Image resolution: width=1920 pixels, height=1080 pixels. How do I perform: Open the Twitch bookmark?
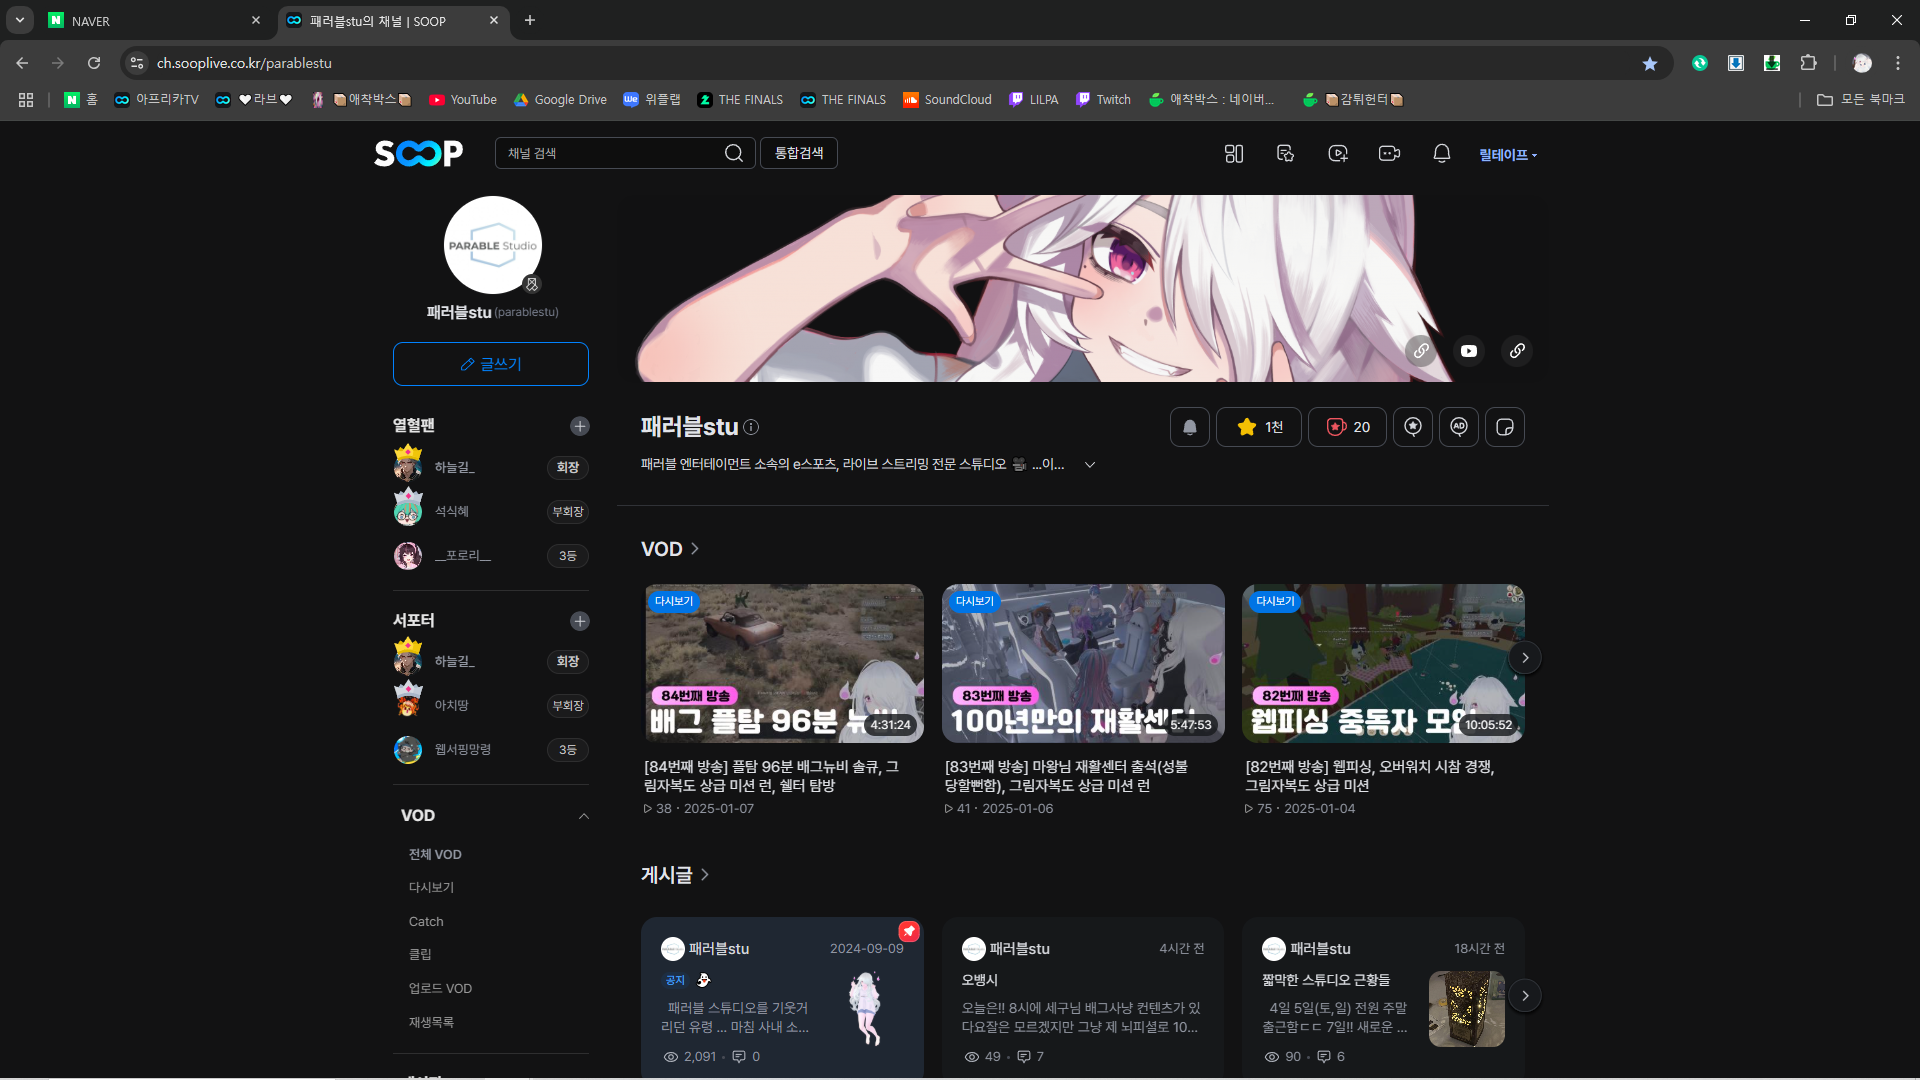coord(1103,99)
